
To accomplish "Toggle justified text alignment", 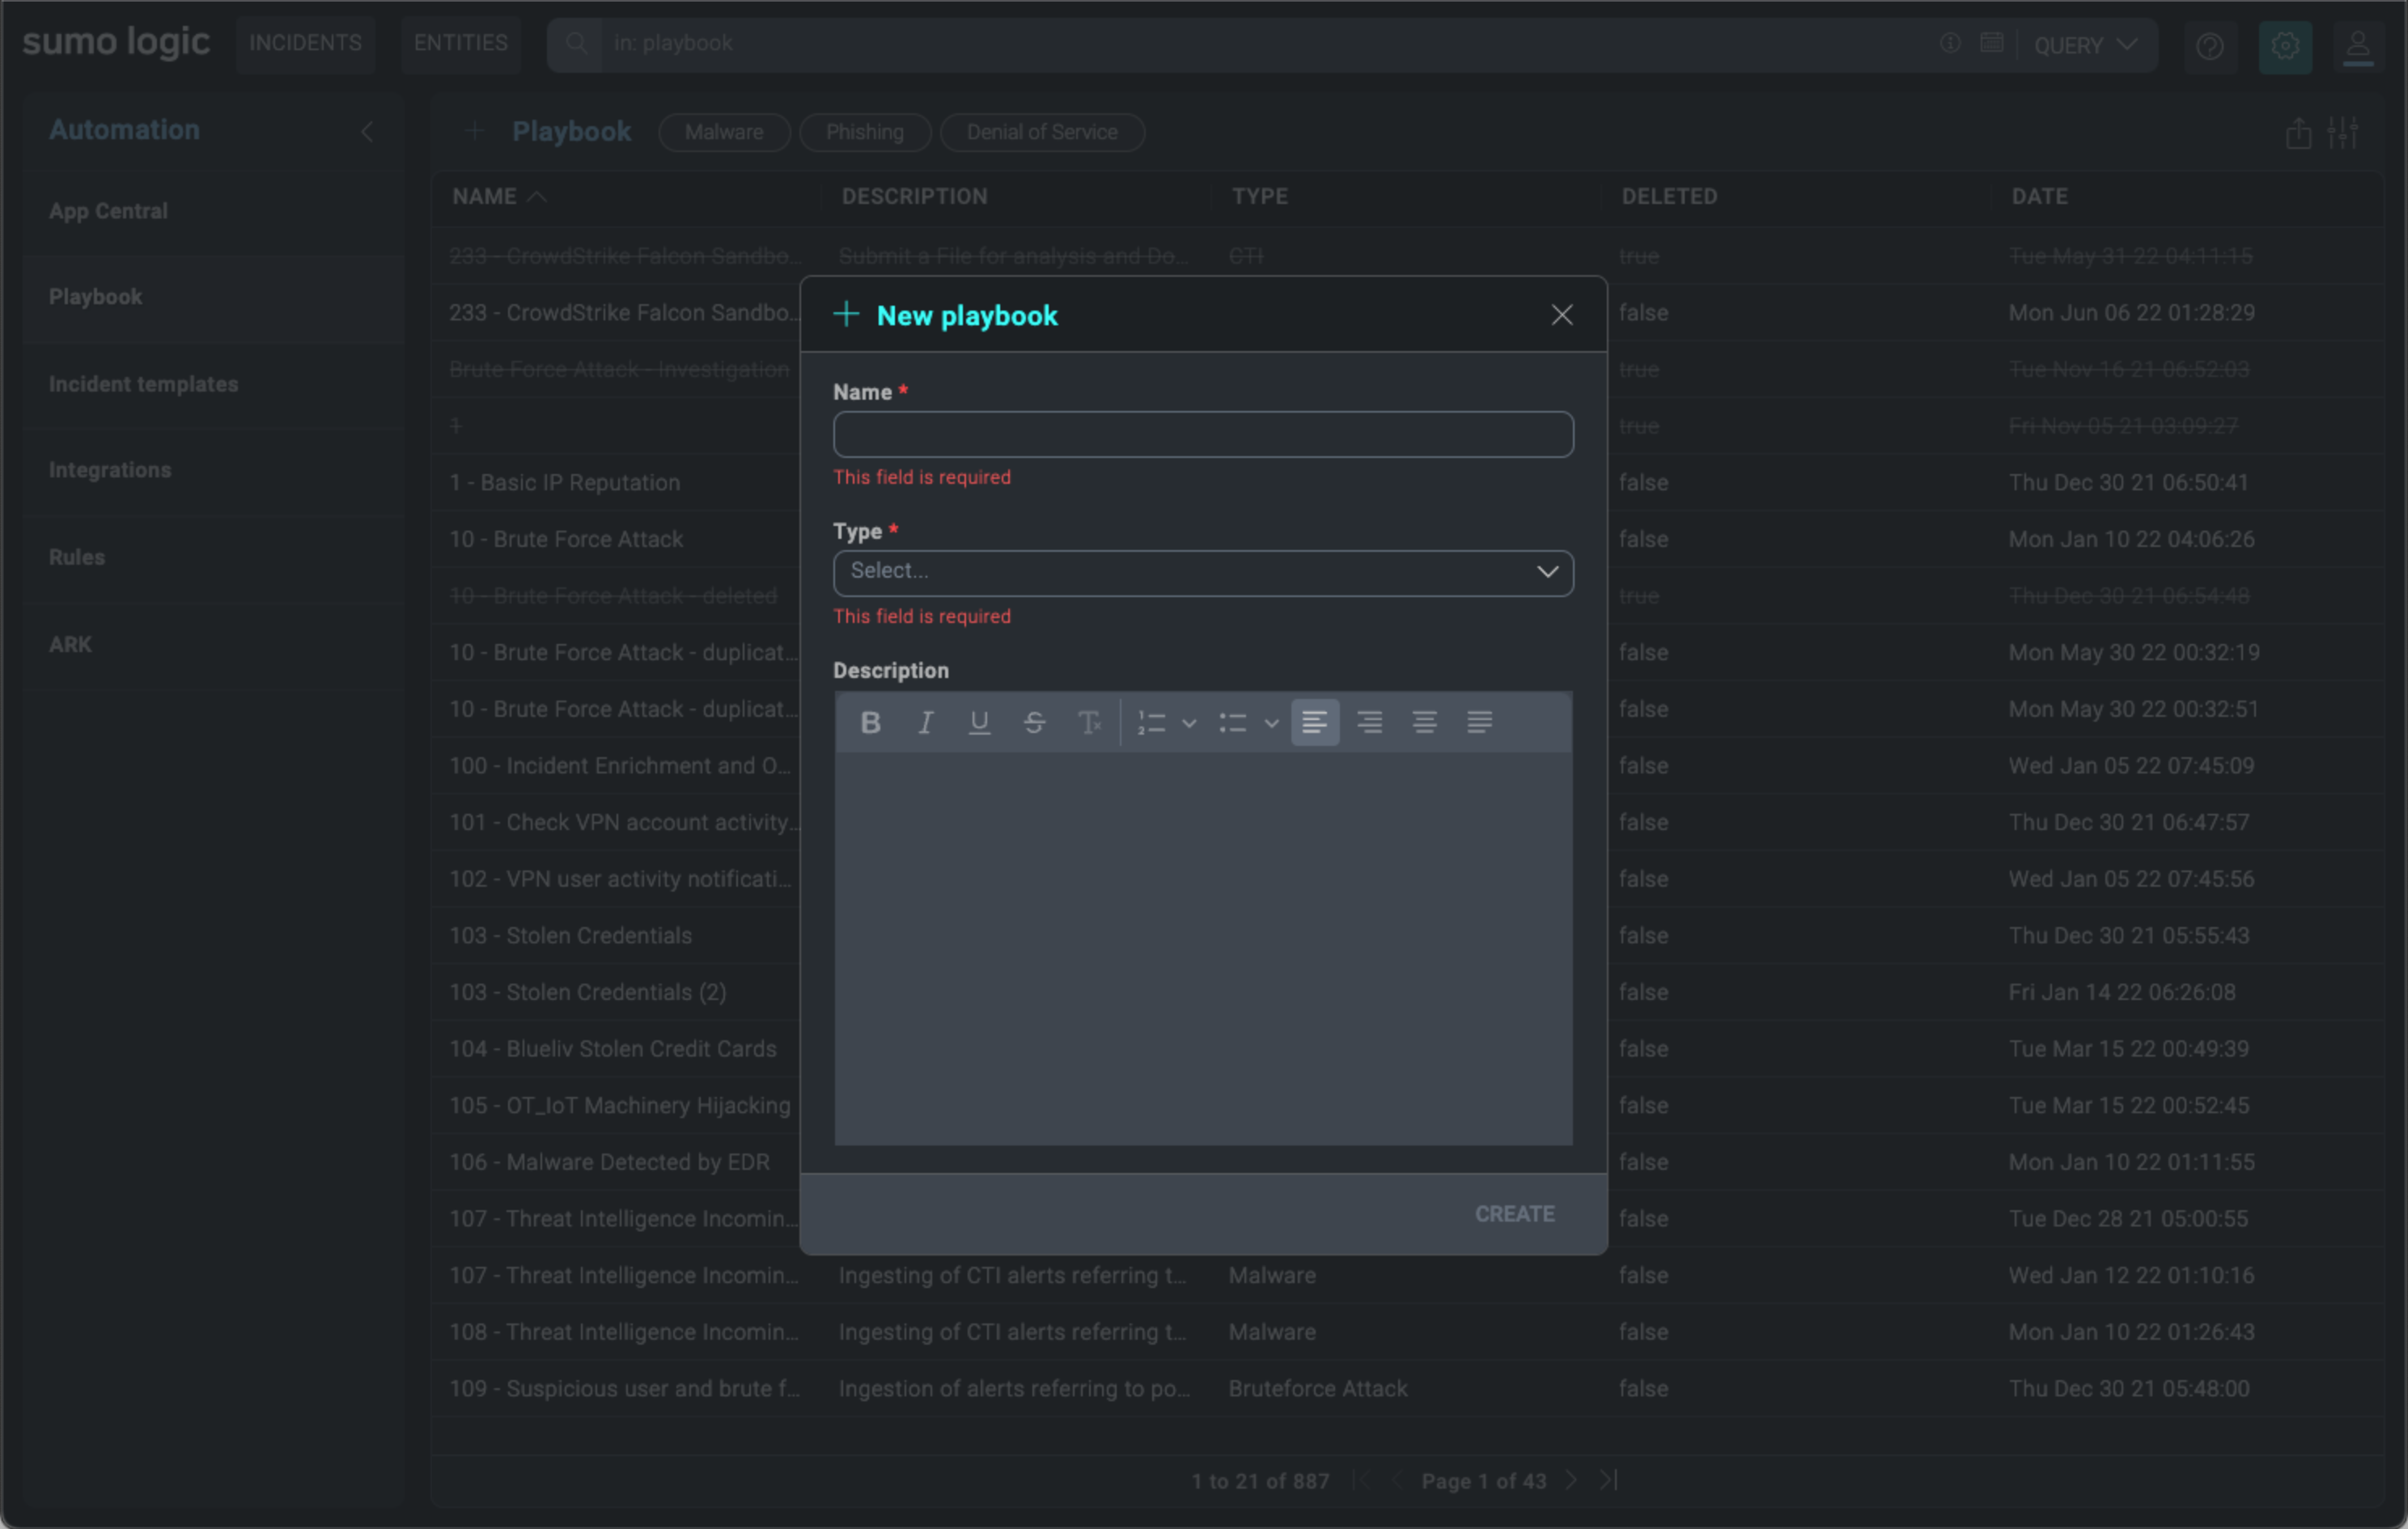I will pos(1479,722).
